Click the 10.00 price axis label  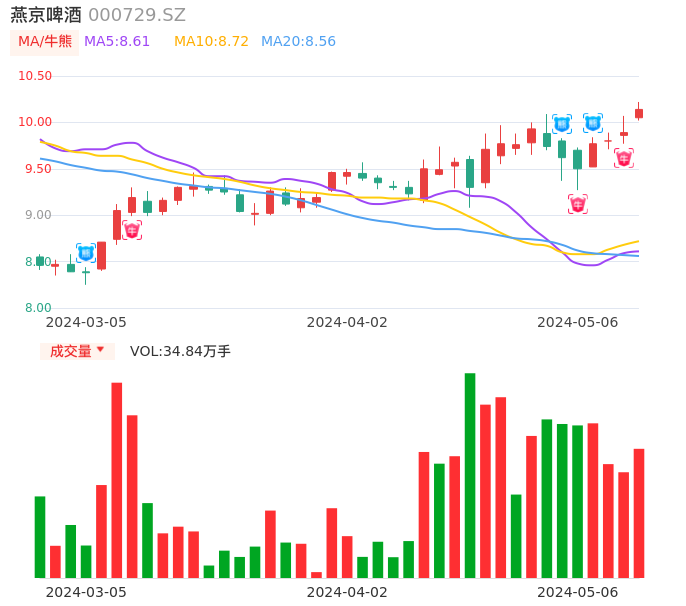(35, 122)
